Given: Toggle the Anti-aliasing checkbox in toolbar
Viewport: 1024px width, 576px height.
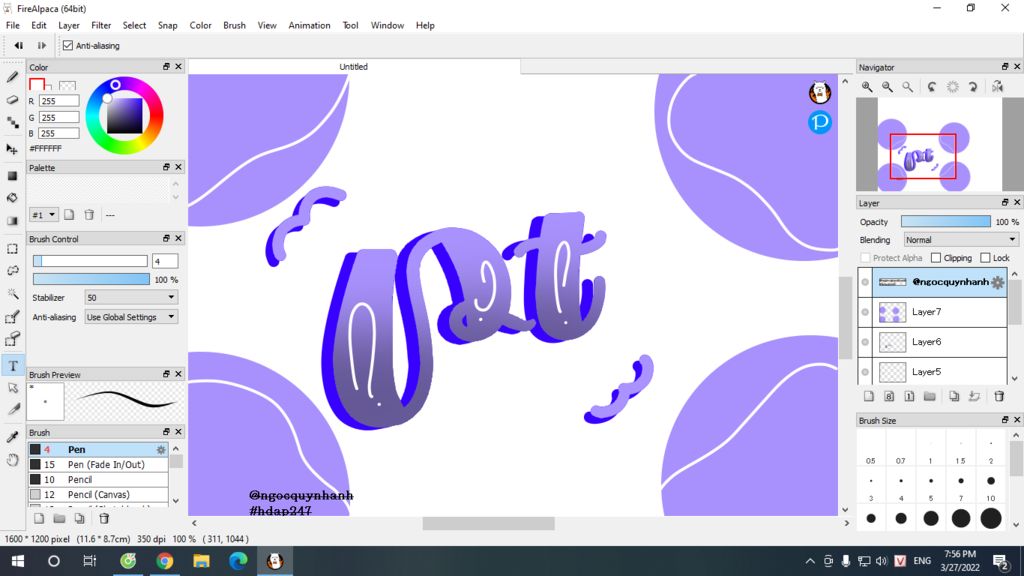Looking at the screenshot, I should [x=68, y=46].
